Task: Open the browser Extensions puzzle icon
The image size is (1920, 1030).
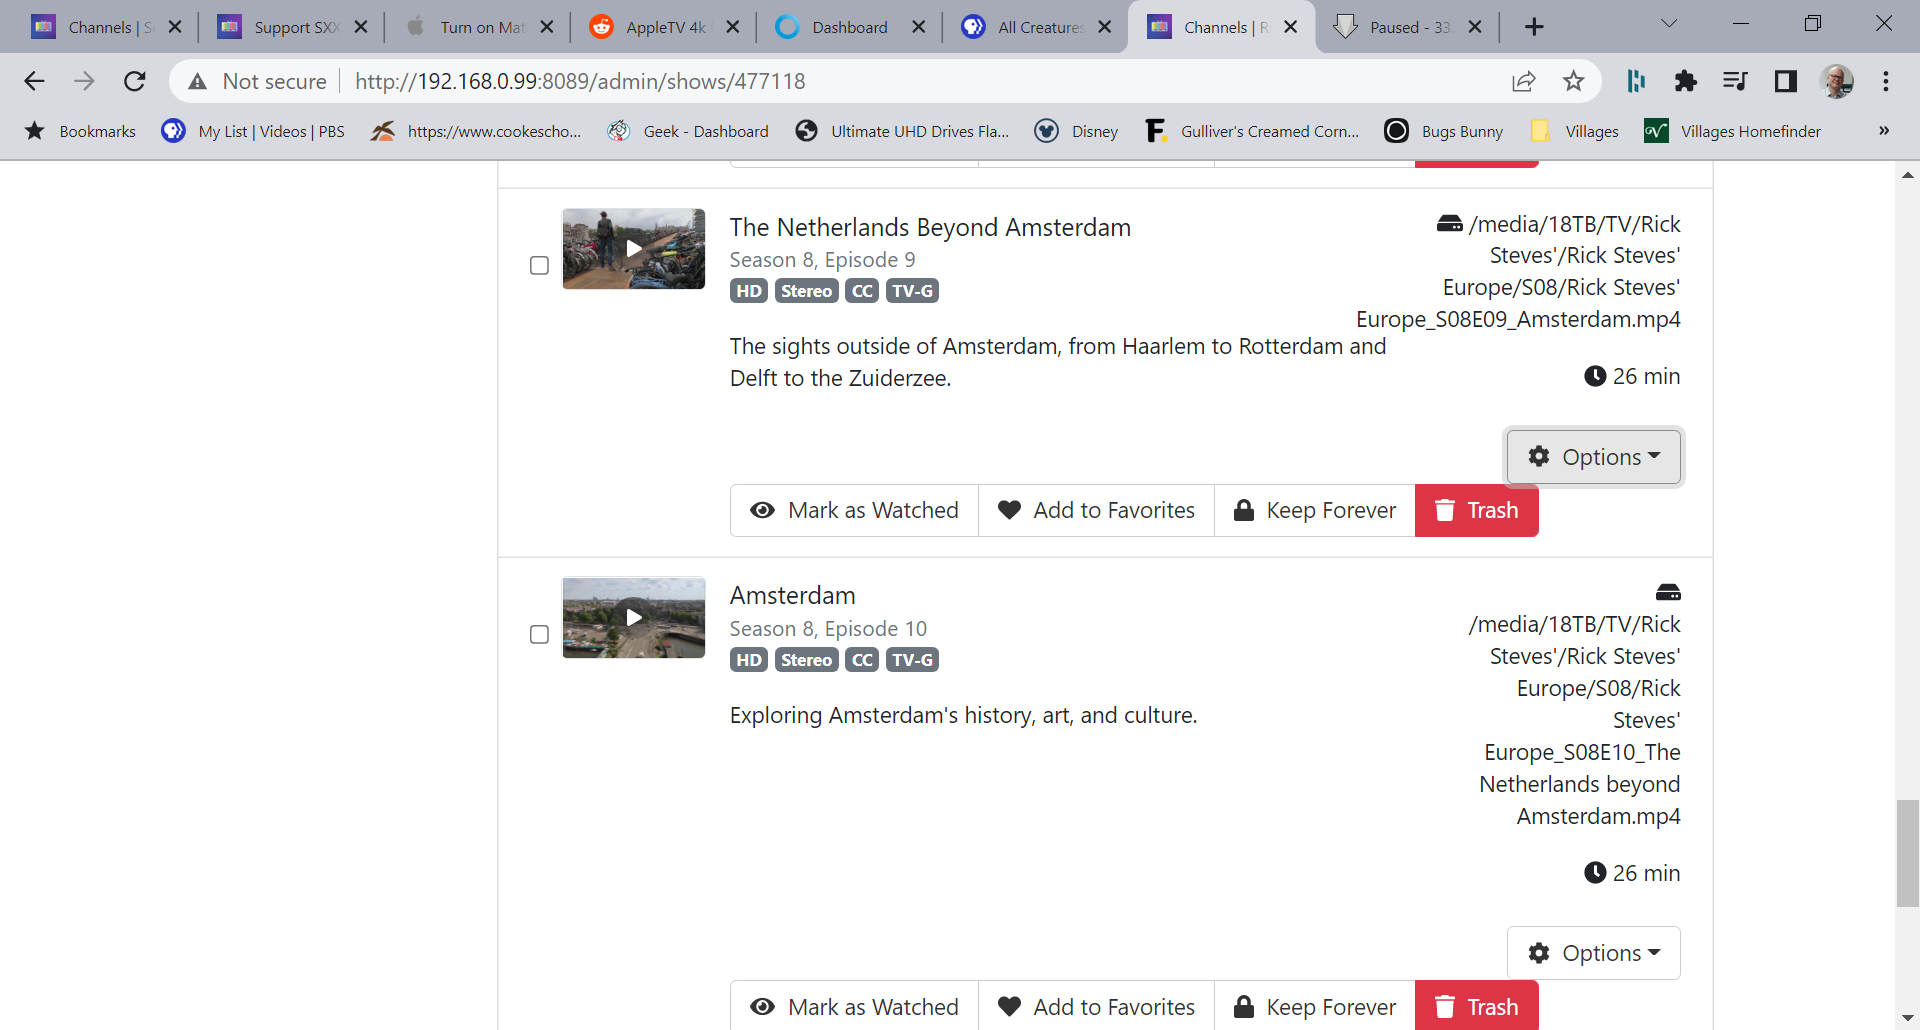Action: [1685, 81]
